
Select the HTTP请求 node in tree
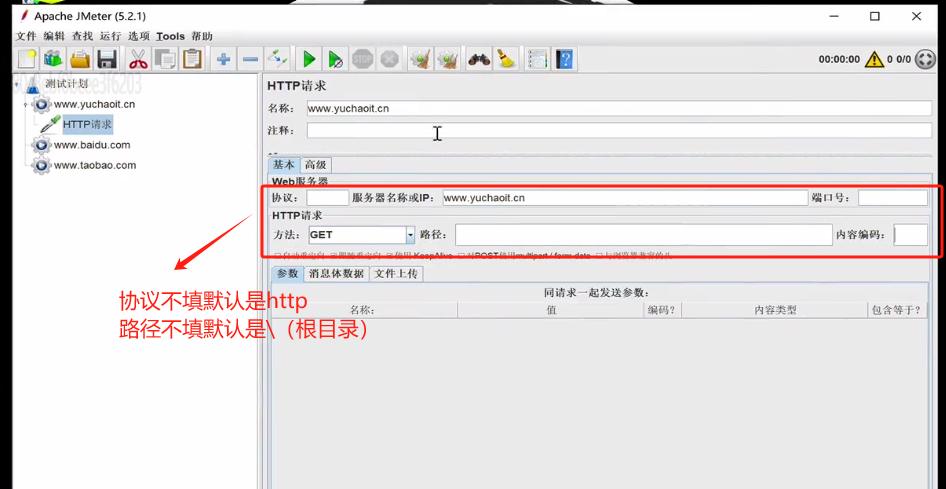click(x=87, y=124)
